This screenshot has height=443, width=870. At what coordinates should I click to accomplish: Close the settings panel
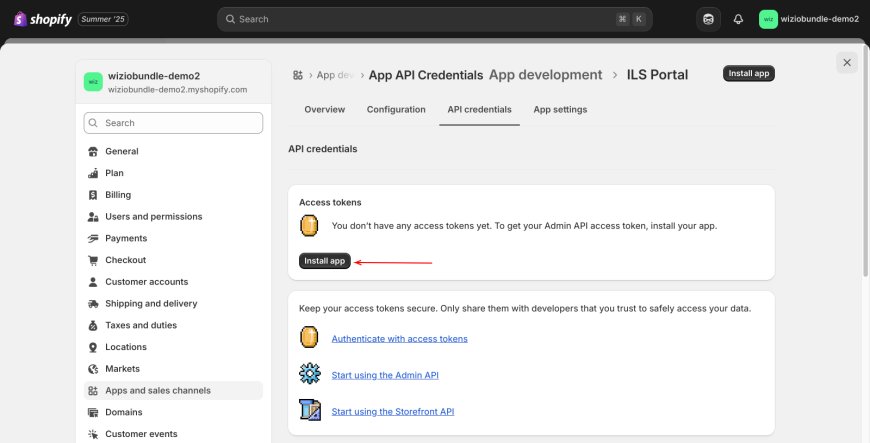coord(847,63)
